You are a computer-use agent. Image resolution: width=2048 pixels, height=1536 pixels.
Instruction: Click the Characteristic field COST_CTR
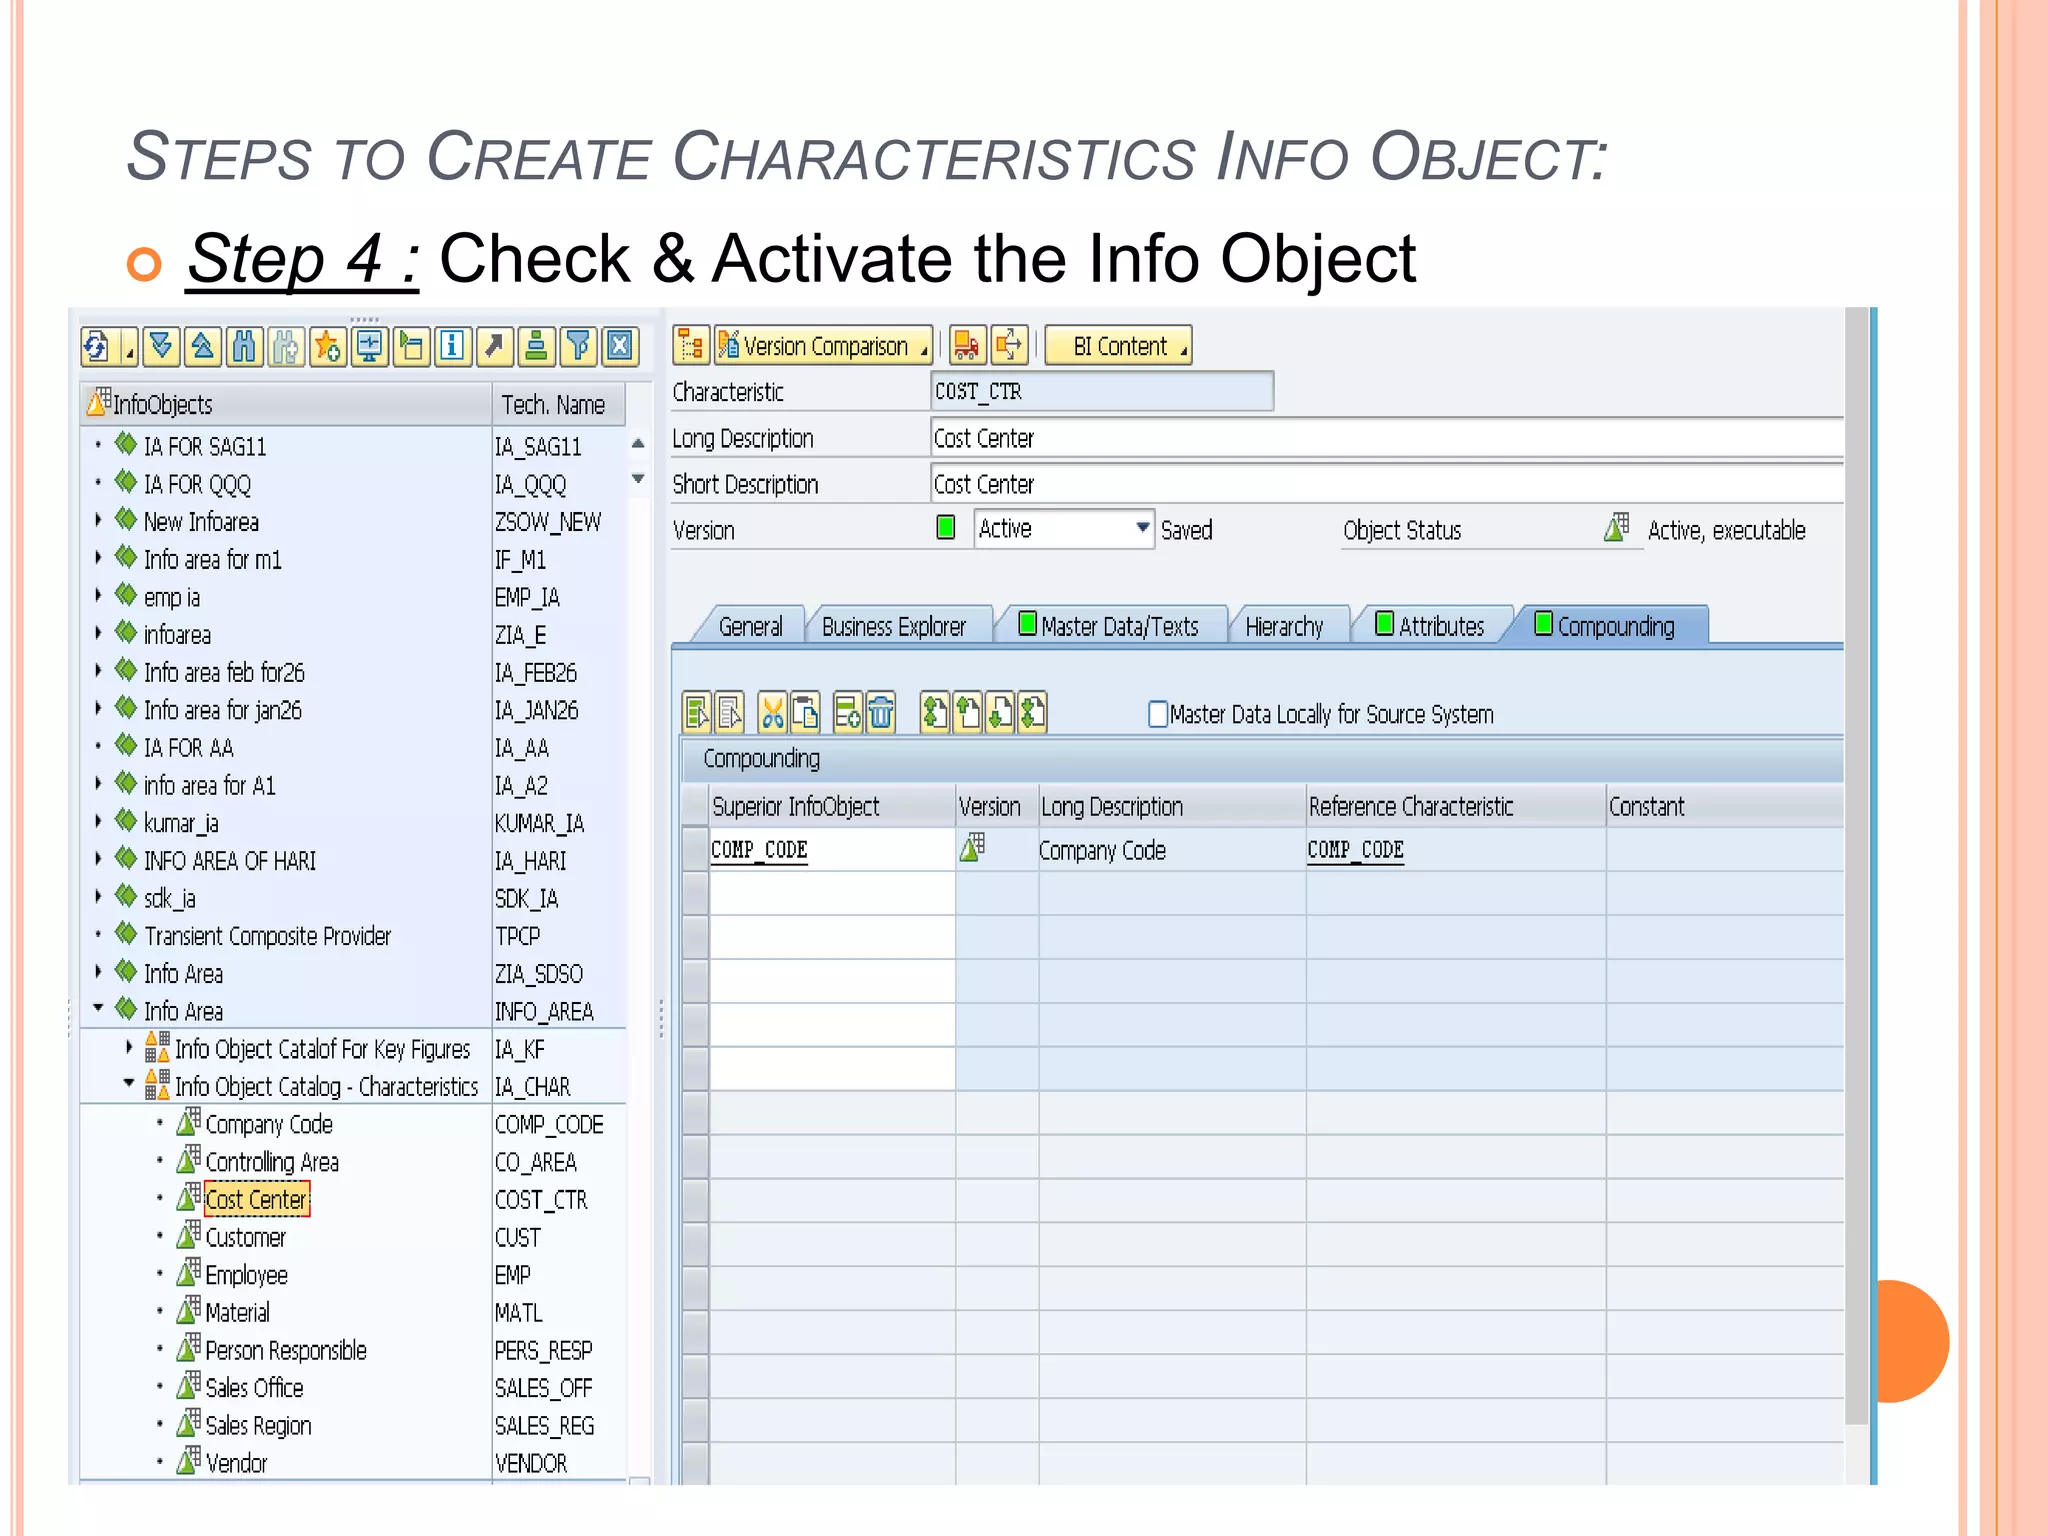[1102, 391]
